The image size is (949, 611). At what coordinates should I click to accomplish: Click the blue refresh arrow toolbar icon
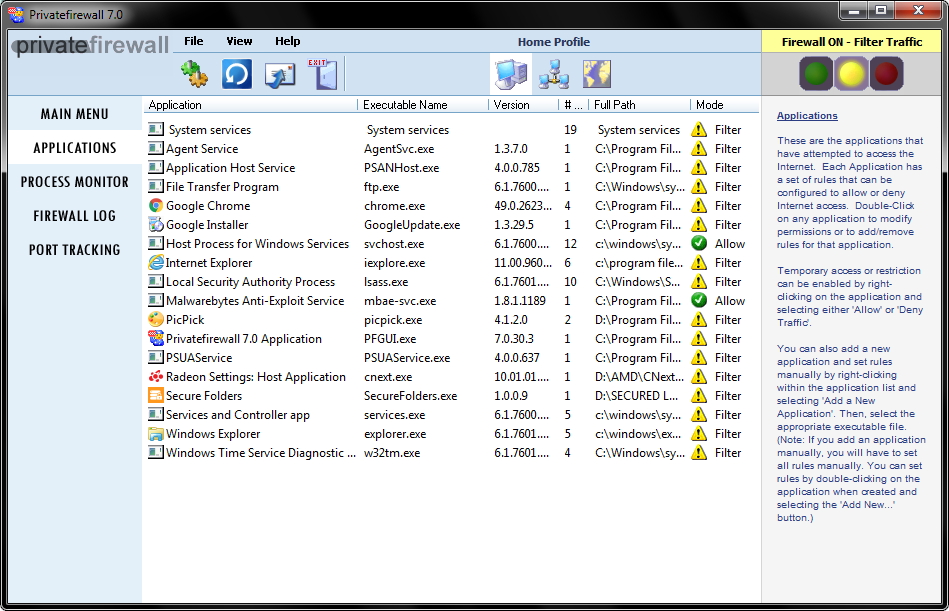[237, 74]
